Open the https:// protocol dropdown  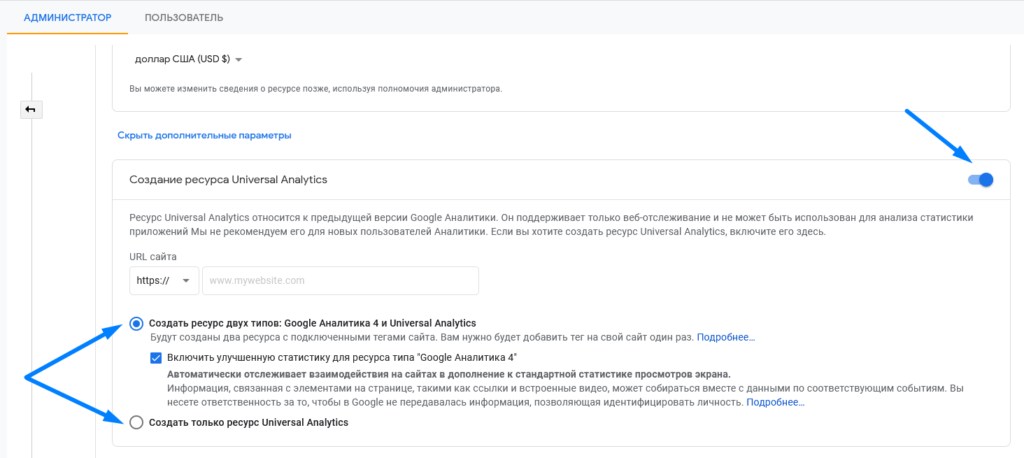pyautogui.click(x=163, y=280)
